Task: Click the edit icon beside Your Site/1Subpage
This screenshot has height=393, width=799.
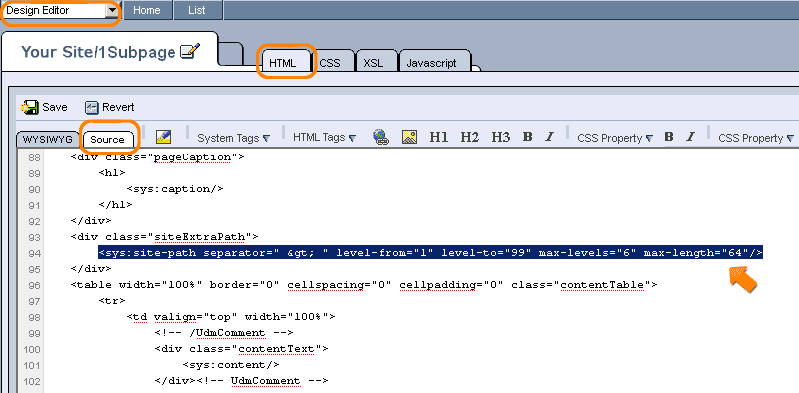Action: pyautogui.click(x=190, y=51)
